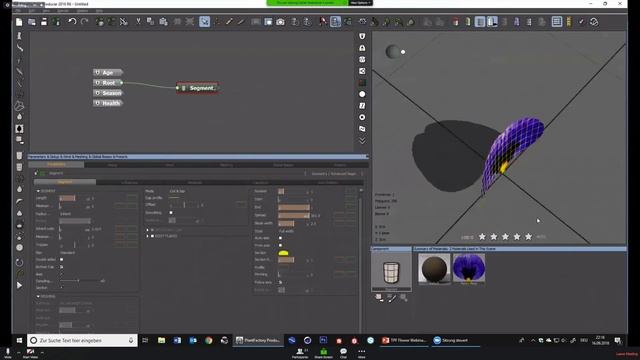Open Chrome from the taskbar
640x360 pixels.
pyautogui.click(x=209, y=340)
